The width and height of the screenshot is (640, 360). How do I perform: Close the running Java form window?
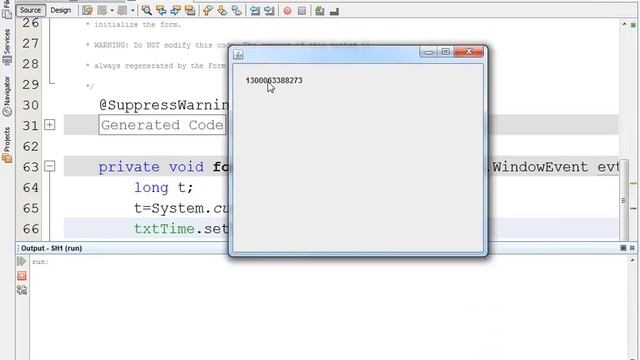[x=469, y=52]
